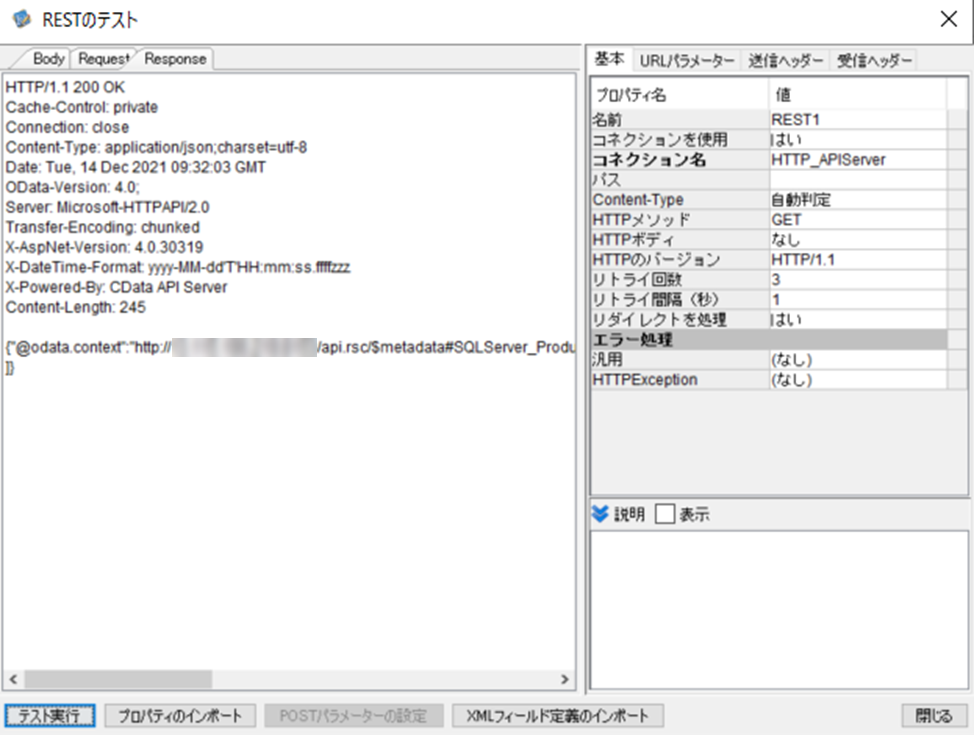The width and height of the screenshot is (974, 735).
Task: Click the Content-Type application/json response line
Action: 157,147
